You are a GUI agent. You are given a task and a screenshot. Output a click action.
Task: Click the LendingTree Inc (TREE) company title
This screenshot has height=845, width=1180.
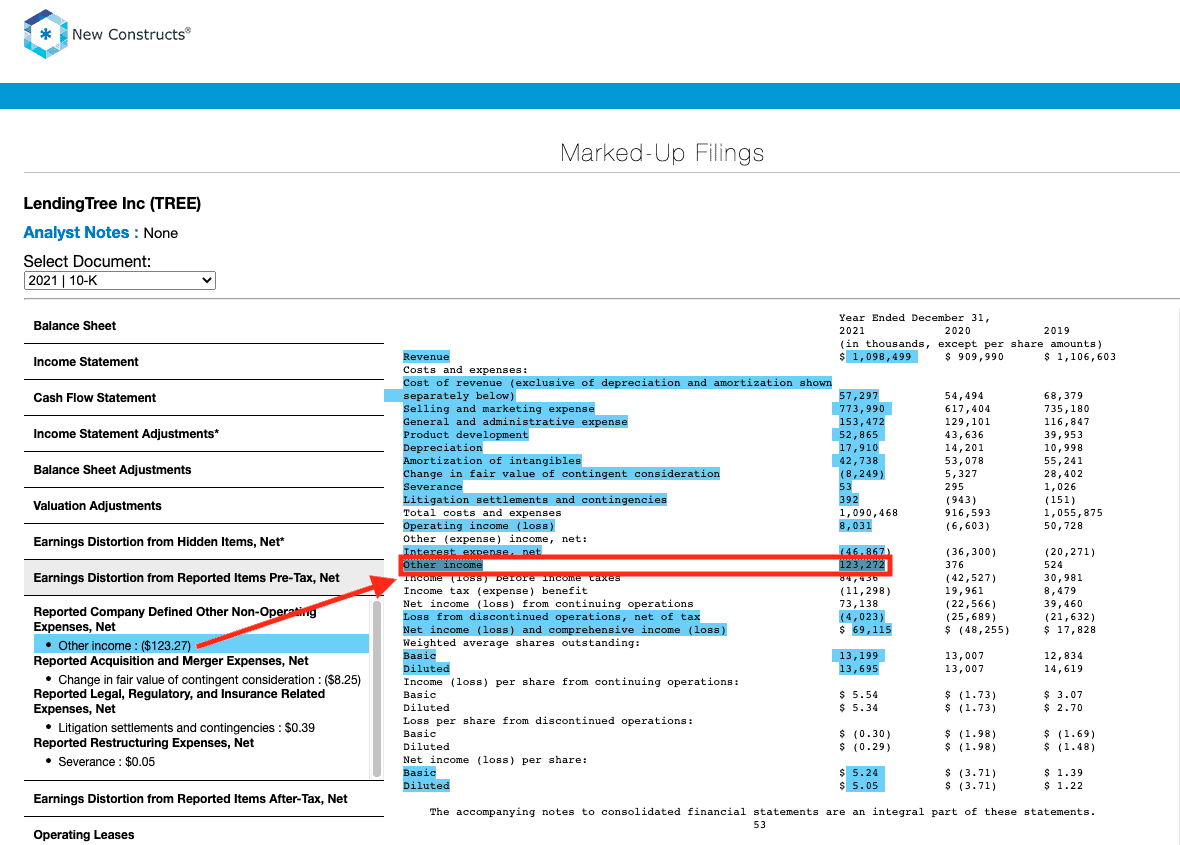pyautogui.click(x=112, y=203)
